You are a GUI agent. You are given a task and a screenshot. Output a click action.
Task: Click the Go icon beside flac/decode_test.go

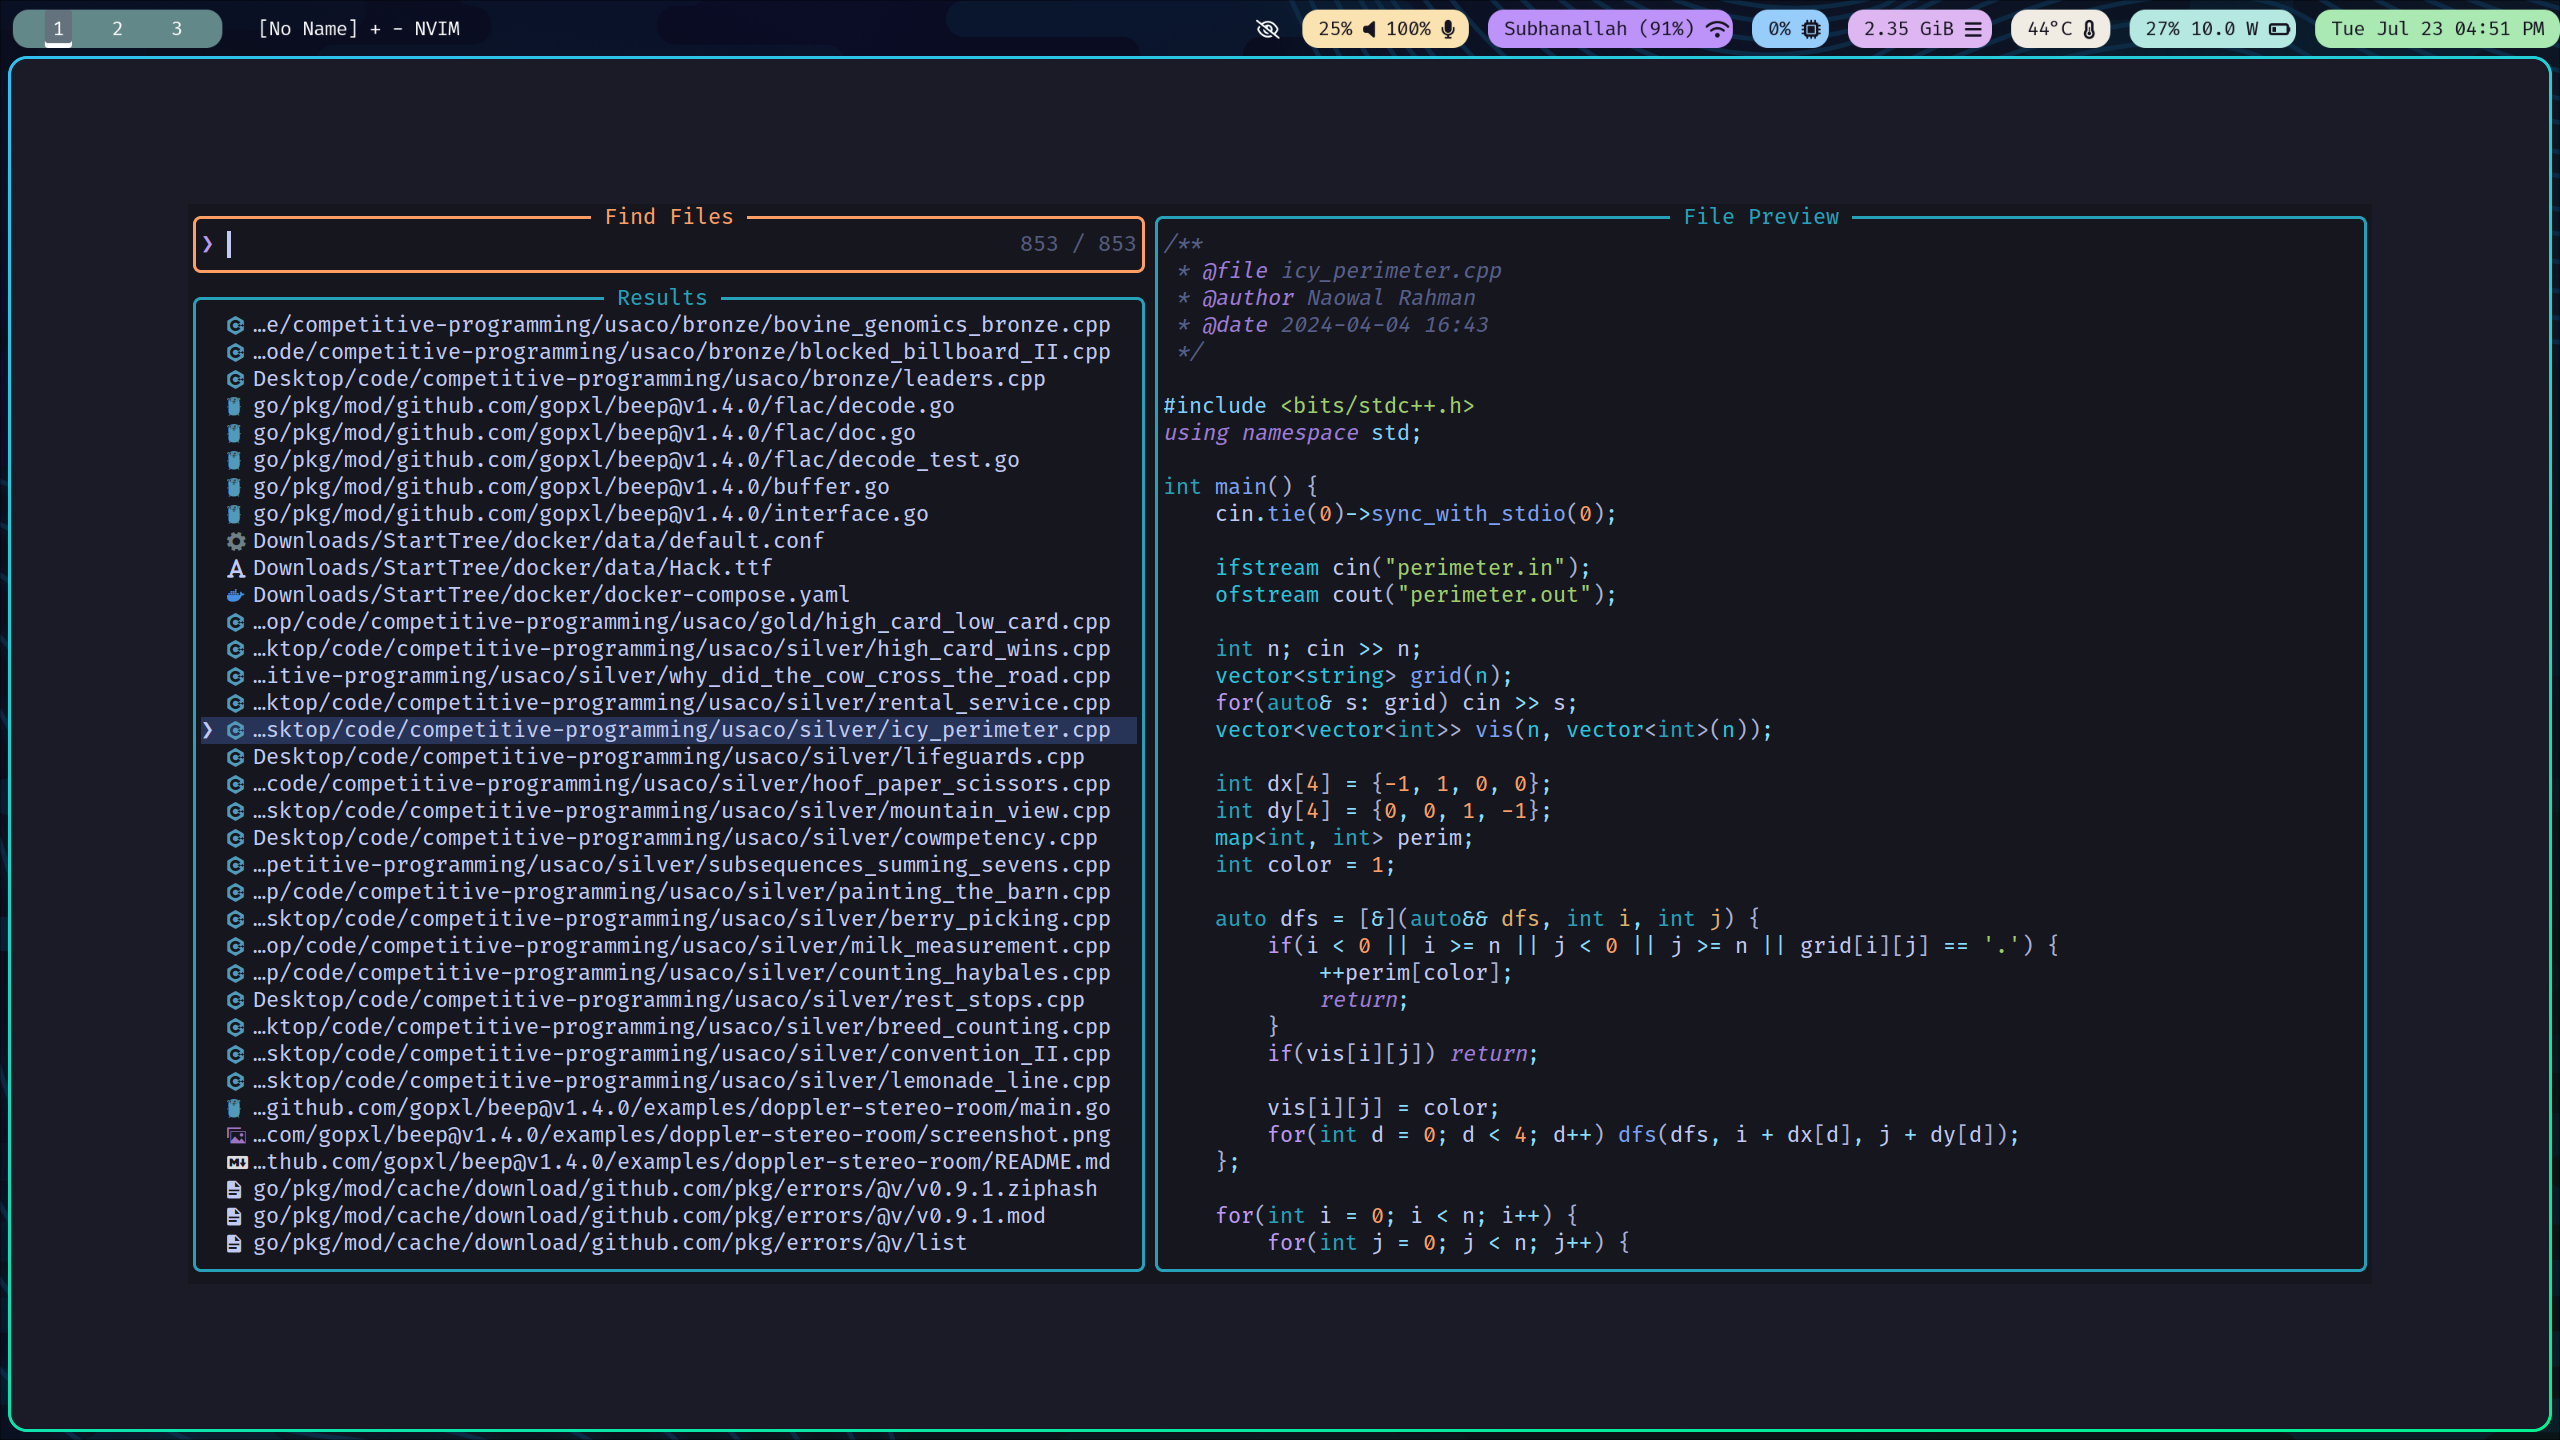[234, 460]
